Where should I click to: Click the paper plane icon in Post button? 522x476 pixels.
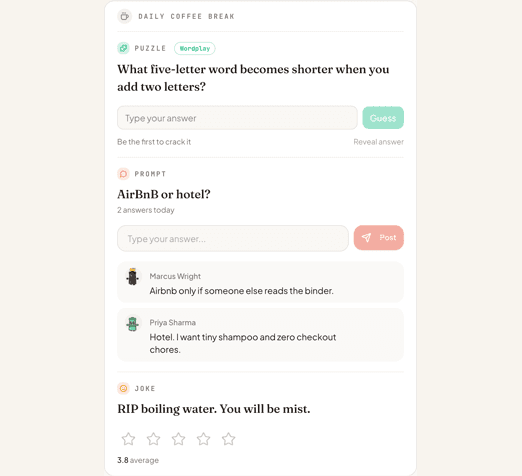pos(366,238)
